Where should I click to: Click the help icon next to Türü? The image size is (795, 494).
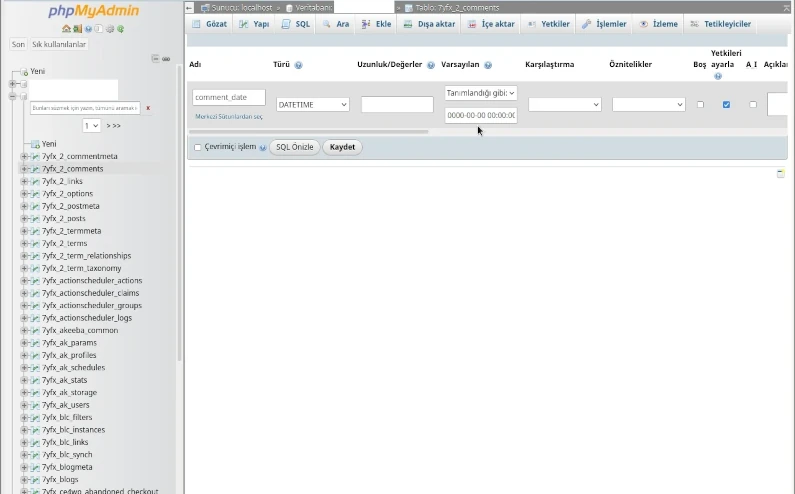(298, 65)
